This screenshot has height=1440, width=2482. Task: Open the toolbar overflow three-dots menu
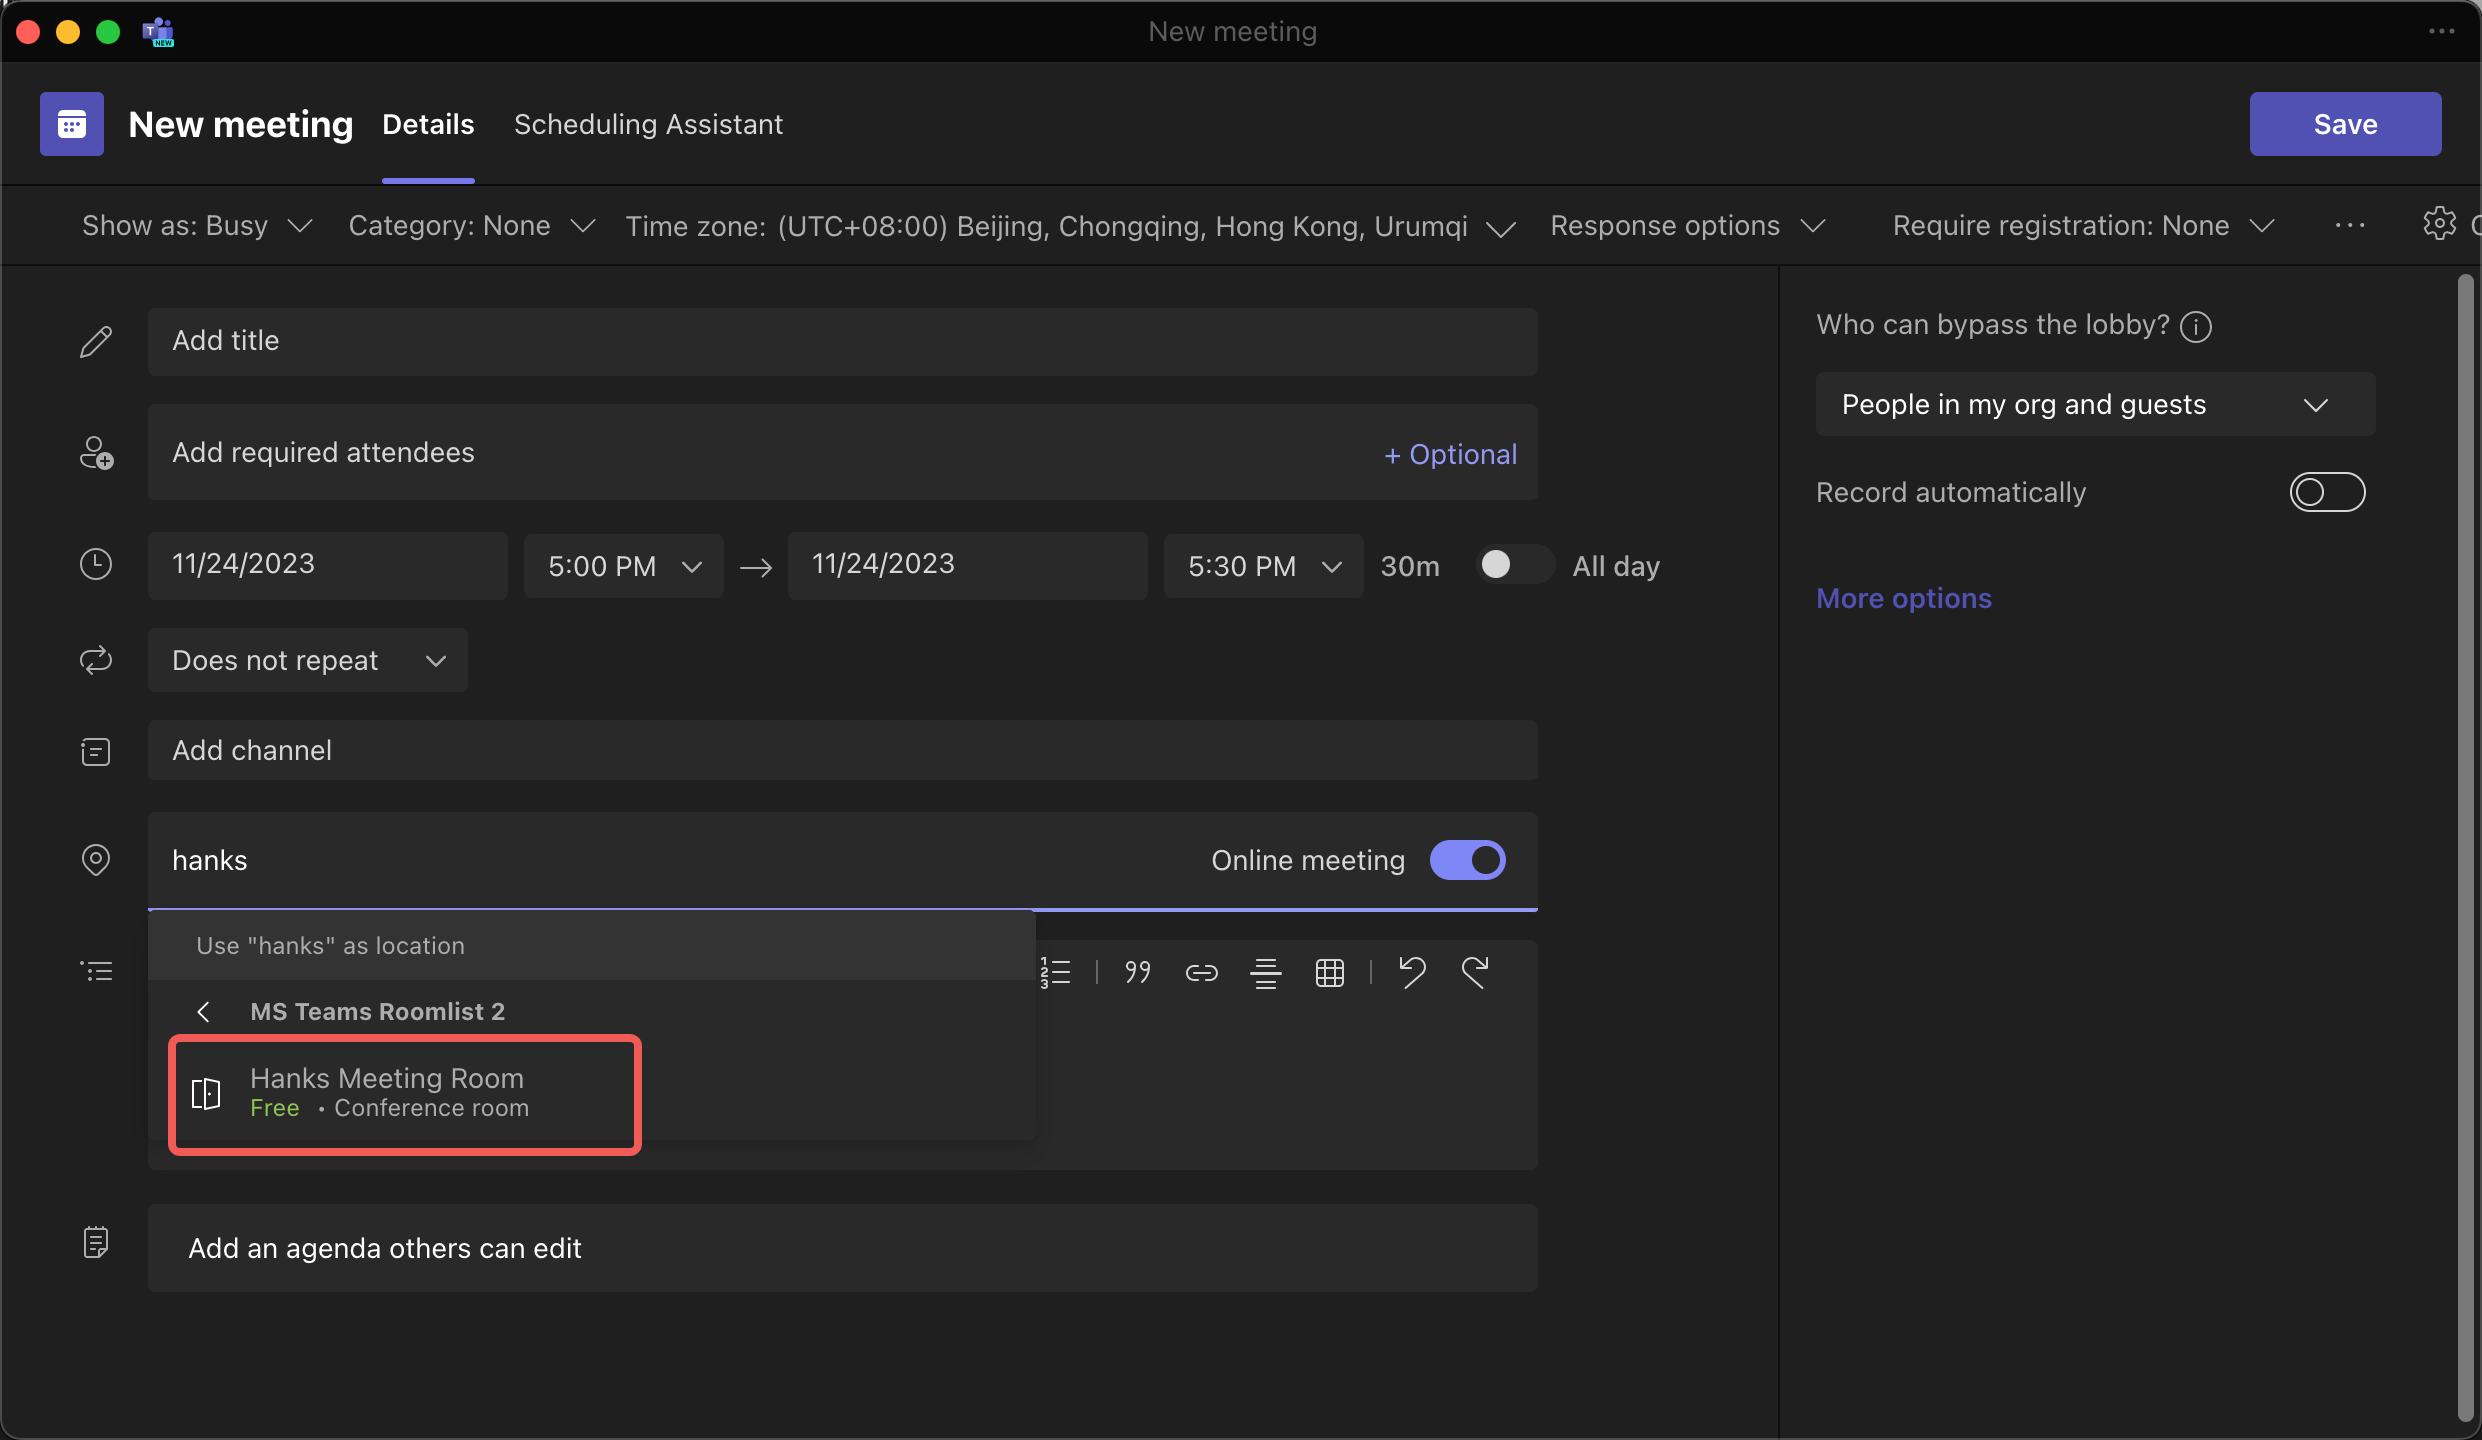(2350, 226)
